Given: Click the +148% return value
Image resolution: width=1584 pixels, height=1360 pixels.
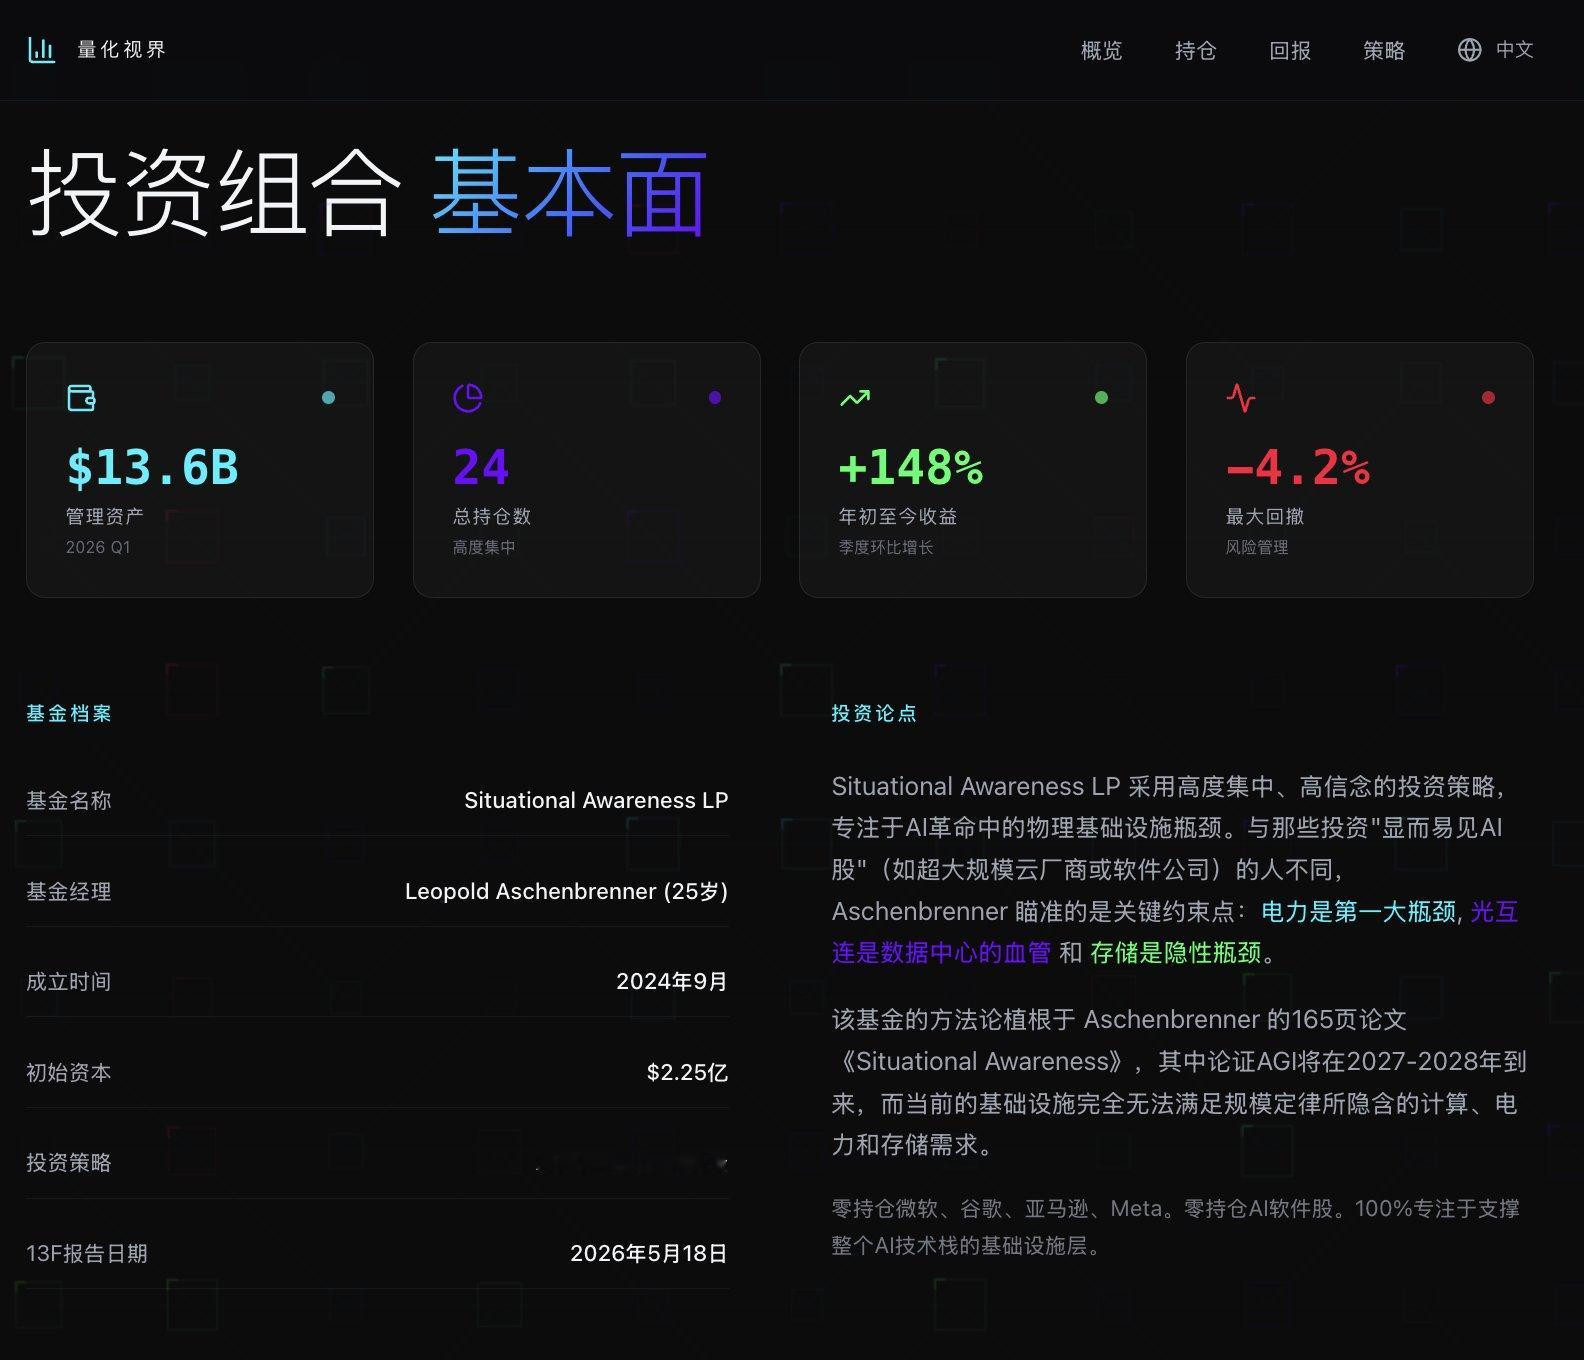Looking at the screenshot, I should pos(911,467).
